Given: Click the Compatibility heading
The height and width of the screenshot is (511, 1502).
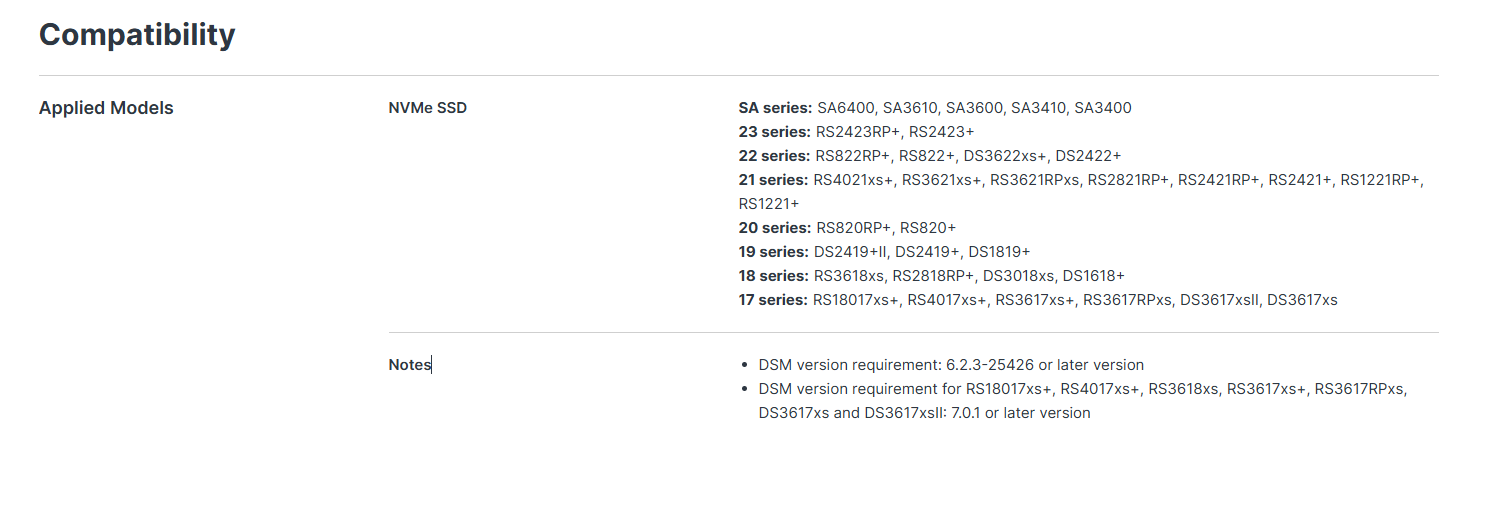Looking at the screenshot, I should pyautogui.click(x=137, y=35).
